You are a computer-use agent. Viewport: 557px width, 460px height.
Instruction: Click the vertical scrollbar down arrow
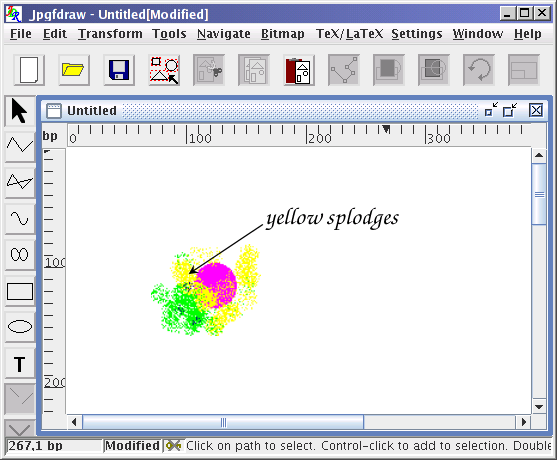pos(539,407)
